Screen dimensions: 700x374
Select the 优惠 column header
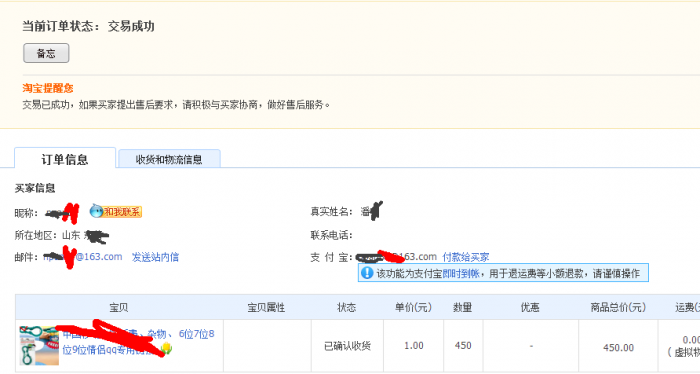(x=530, y=308)
